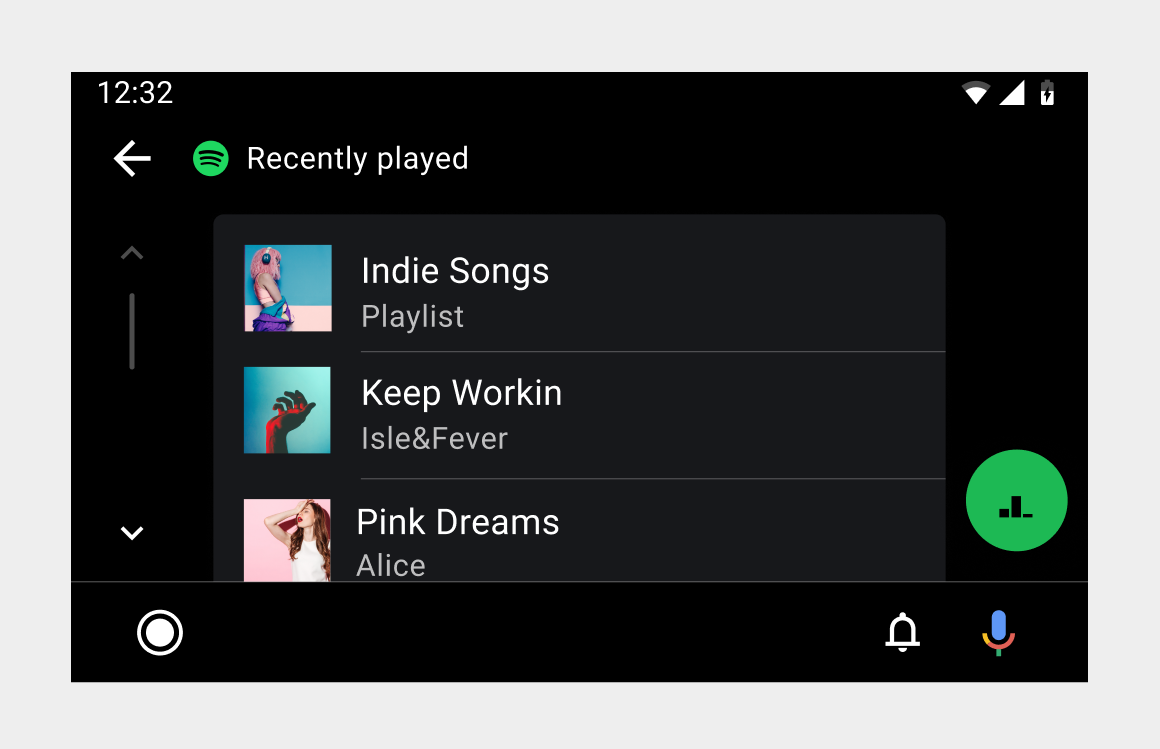Tap the home circle button in the taskbar

point(160,632)
